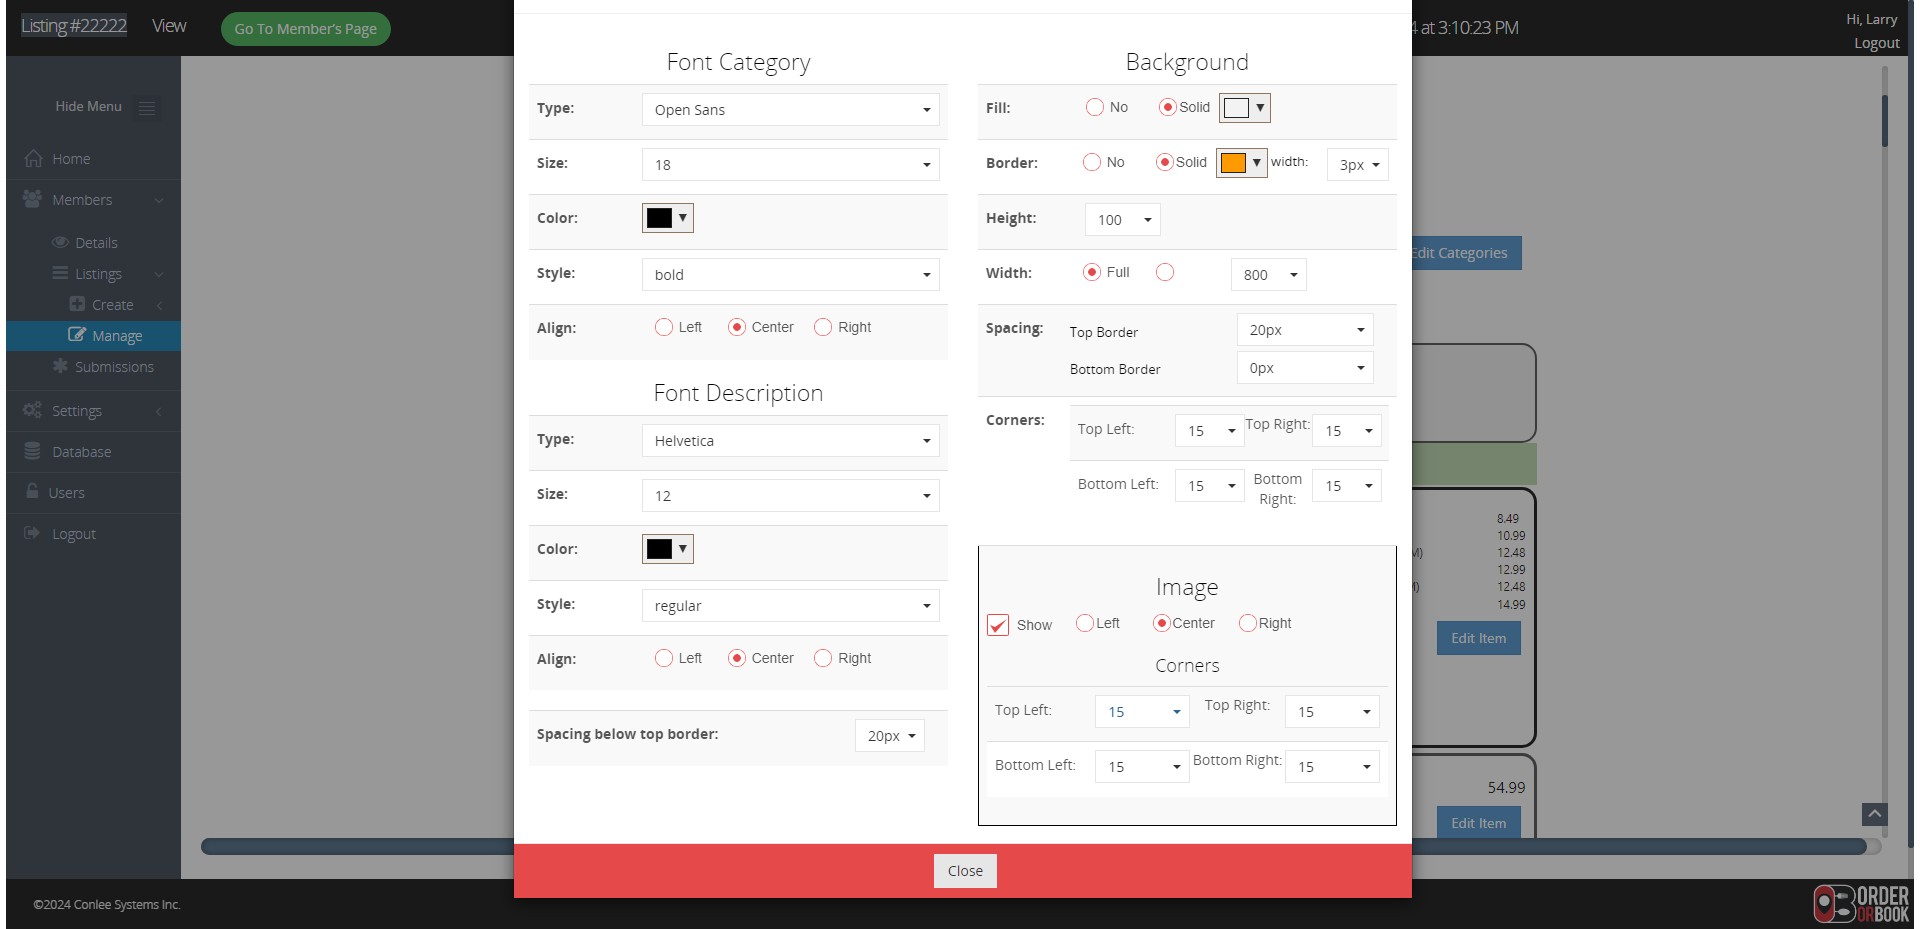This screenshot has width=1920, height=929.
Task: Click the Database icon in sidebar
Action: click(33, 451)
